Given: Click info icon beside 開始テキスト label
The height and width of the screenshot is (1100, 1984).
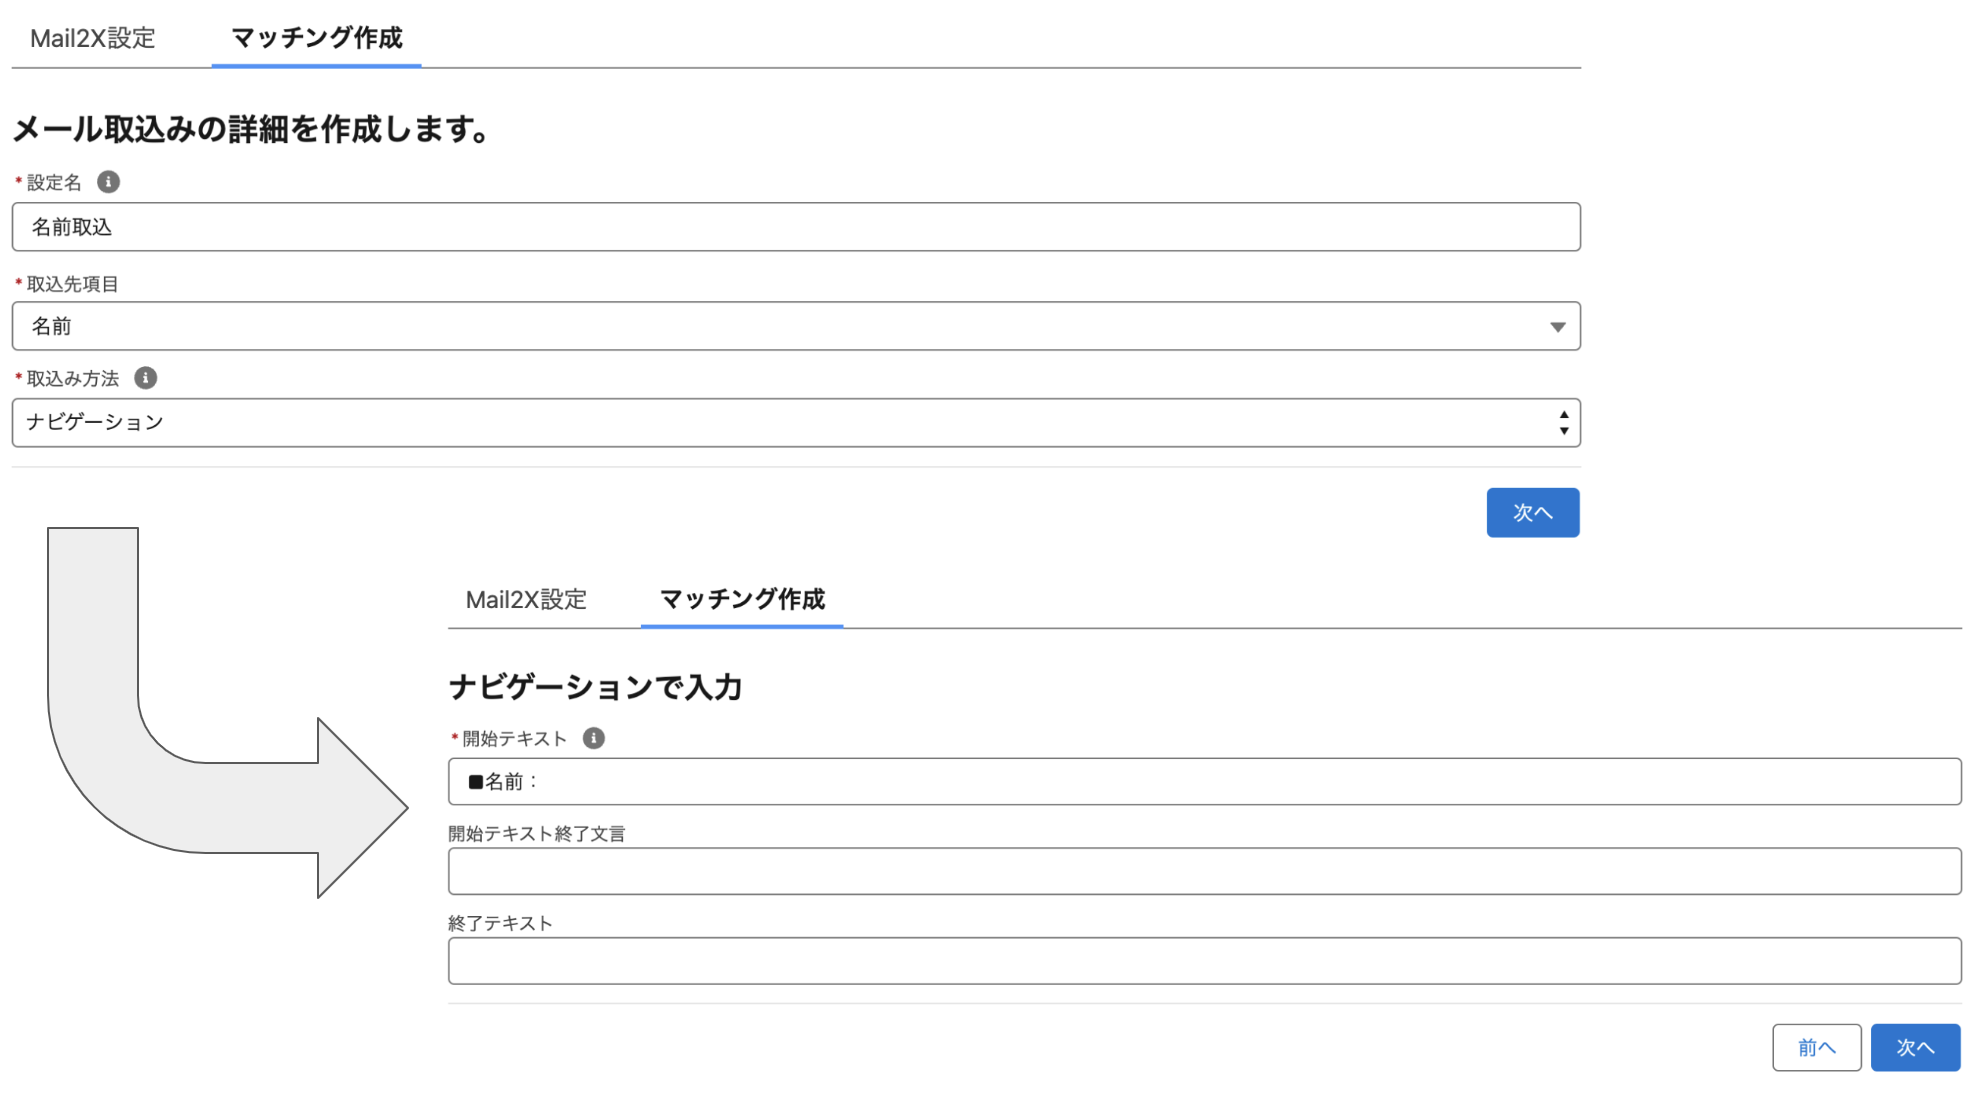Looking at the screenshot, I should pos(593,738).
